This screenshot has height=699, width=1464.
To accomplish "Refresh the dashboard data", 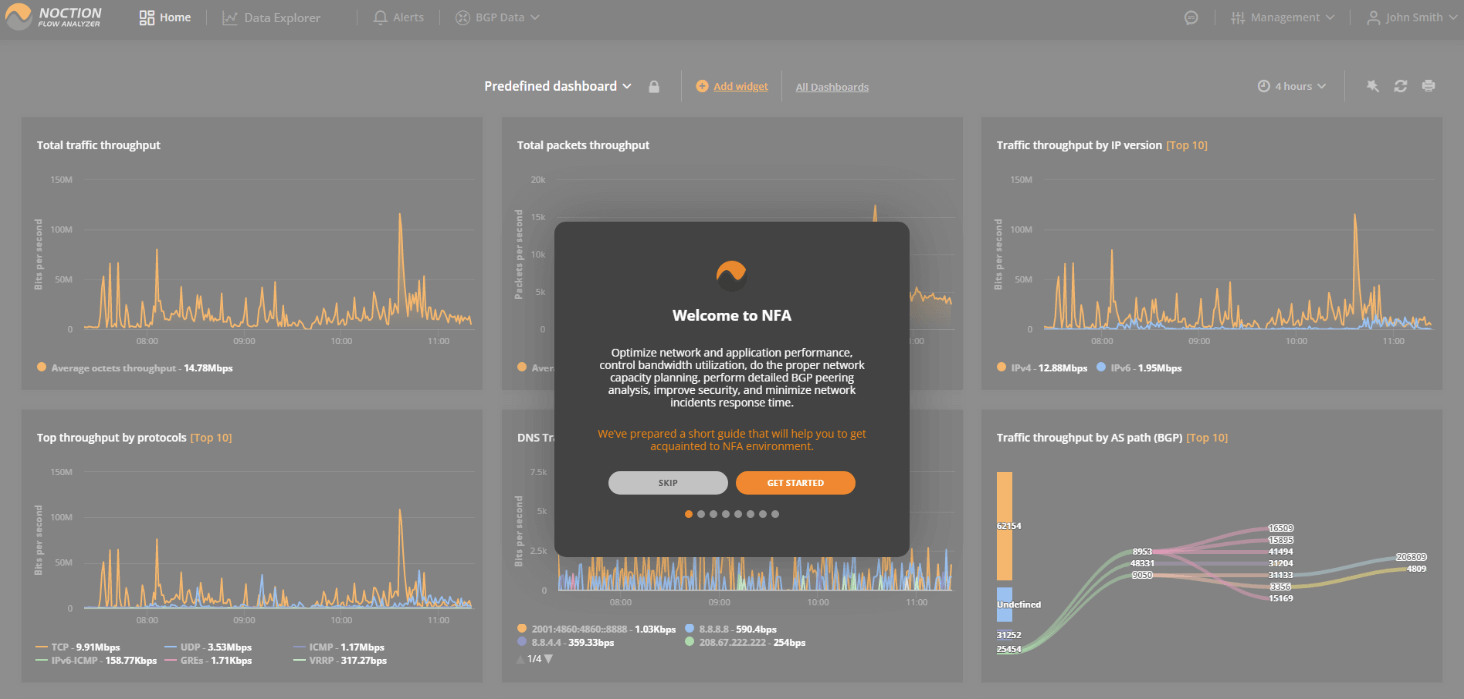I will [1400, 86].
